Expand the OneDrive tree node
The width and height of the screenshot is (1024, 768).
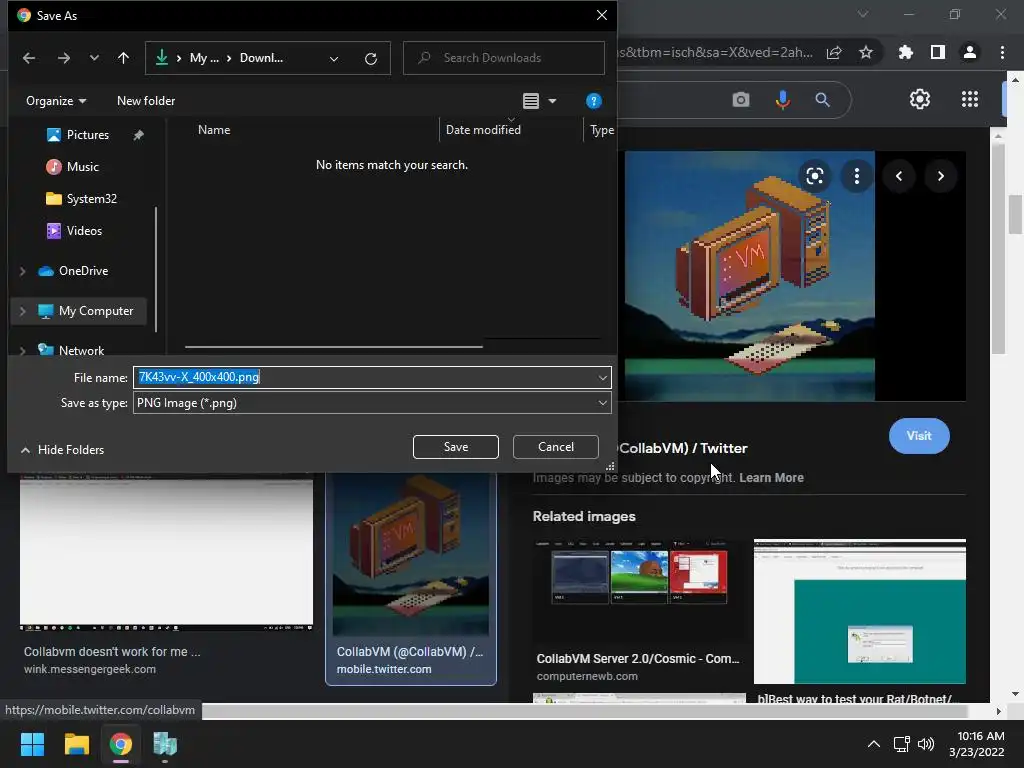23,271
